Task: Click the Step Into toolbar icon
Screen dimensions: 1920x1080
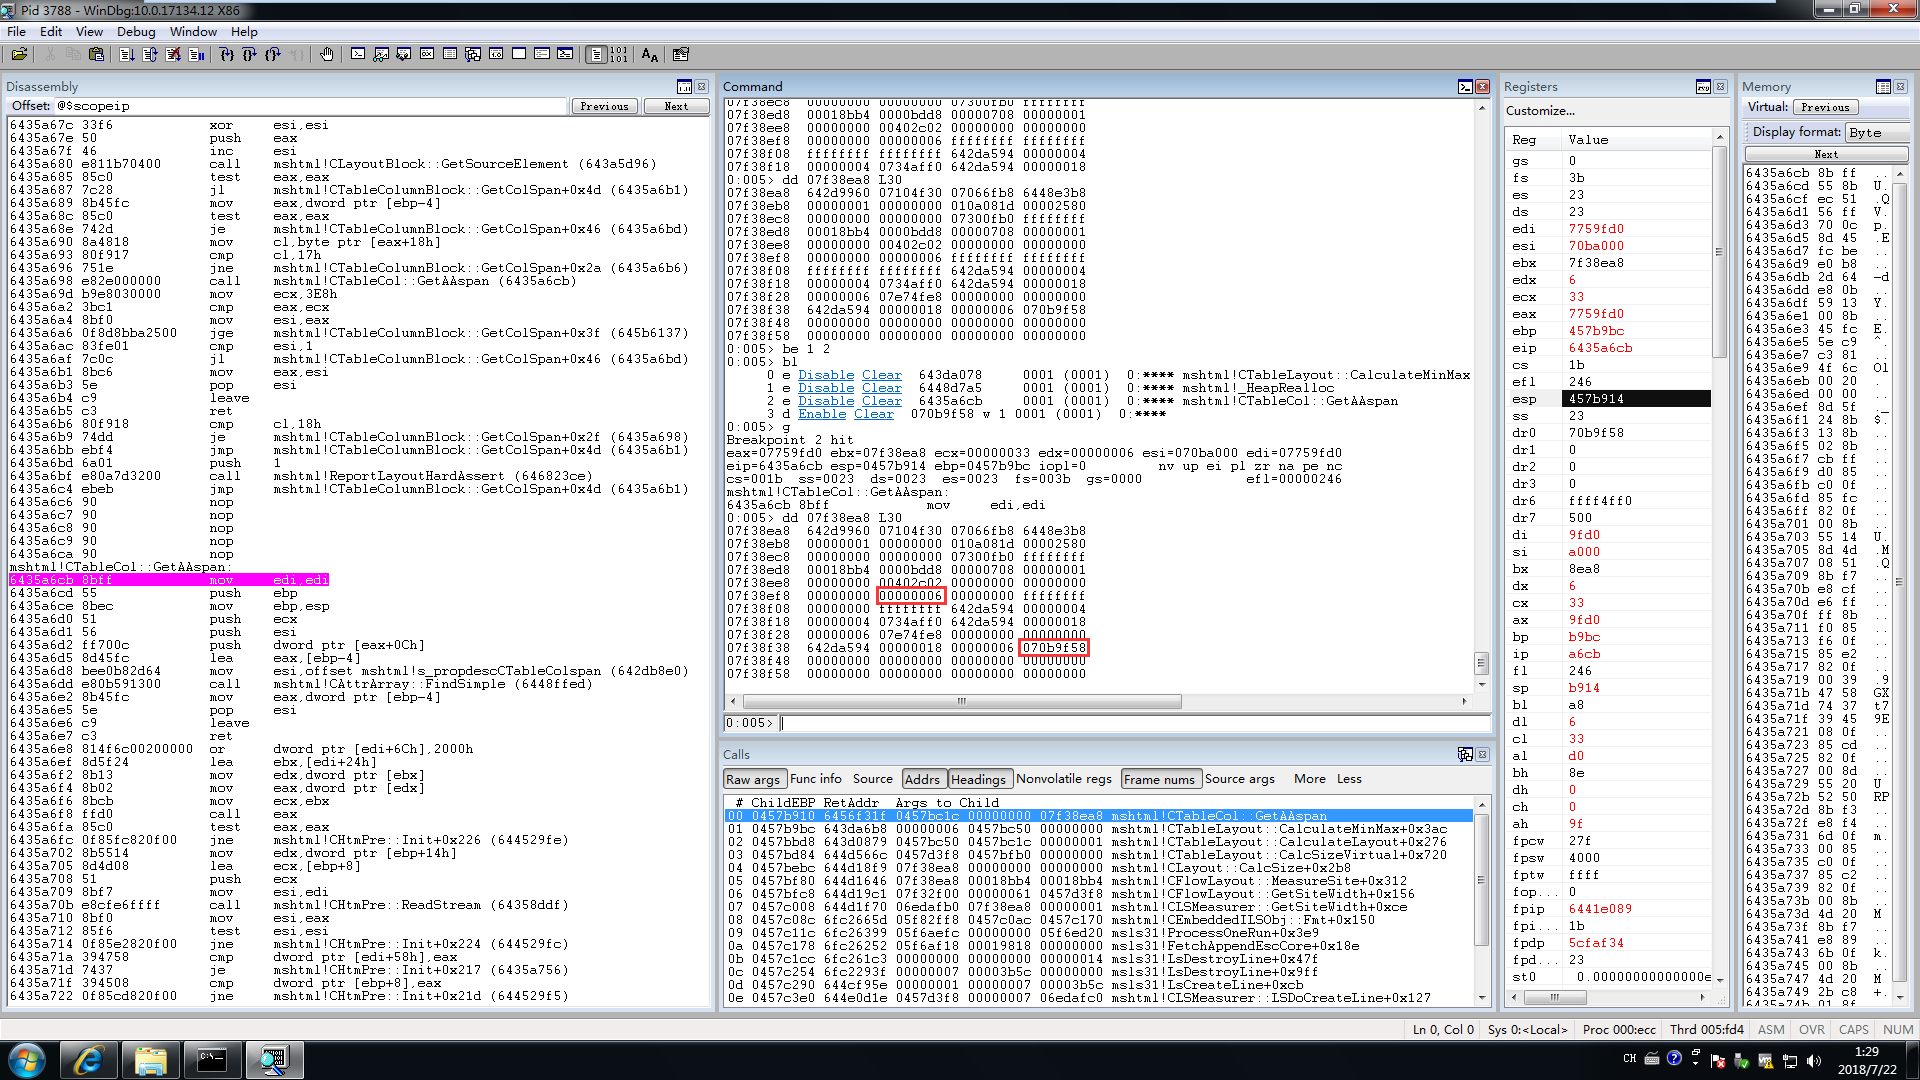Action: coord(227,55)
